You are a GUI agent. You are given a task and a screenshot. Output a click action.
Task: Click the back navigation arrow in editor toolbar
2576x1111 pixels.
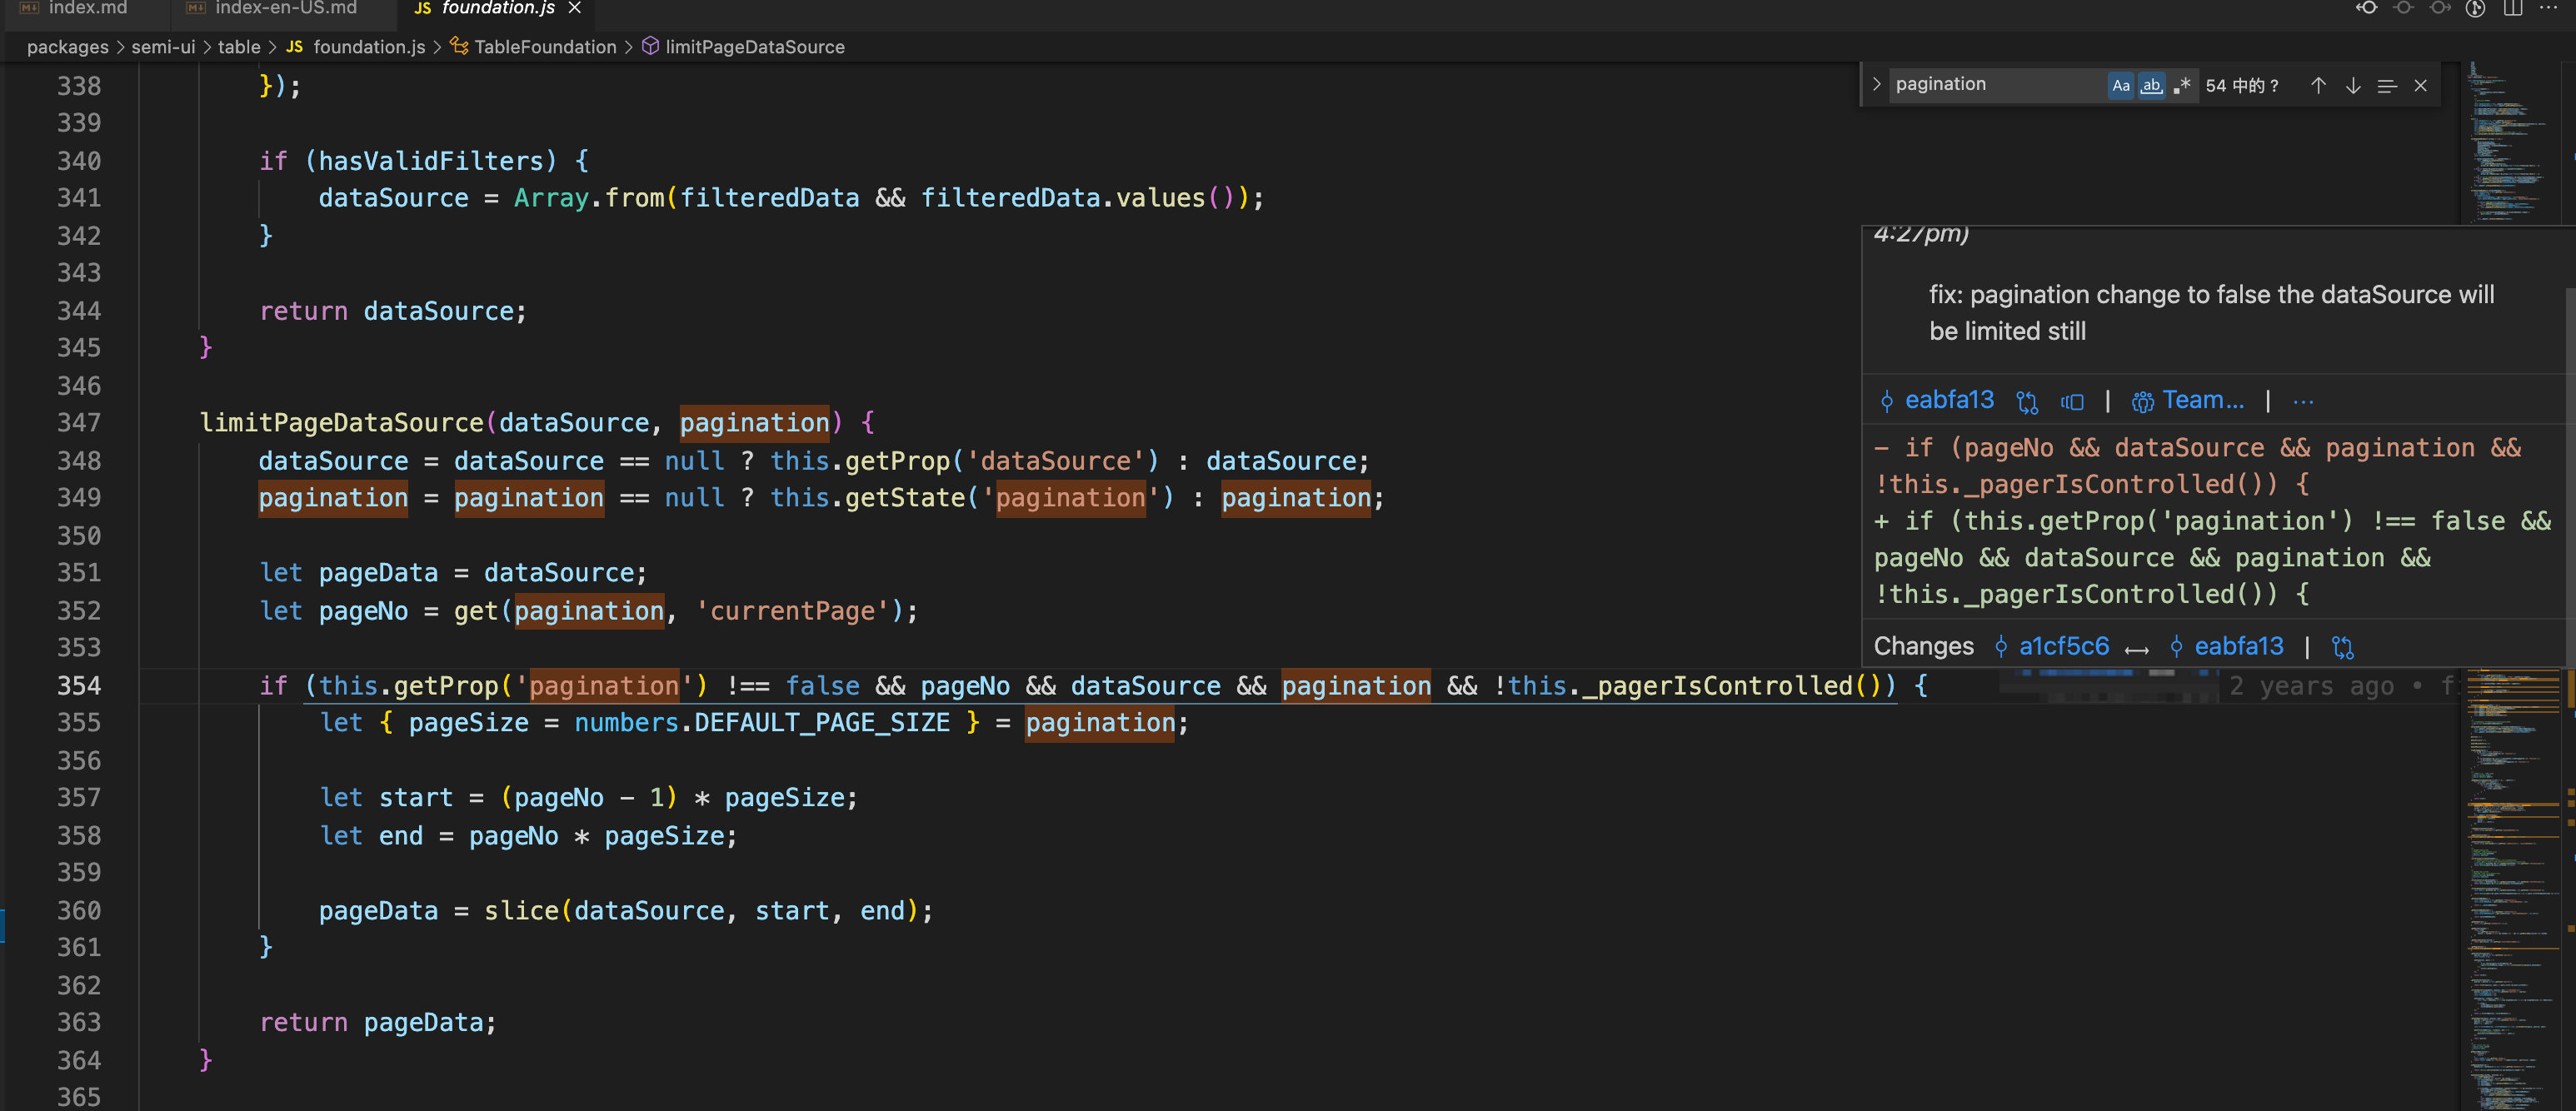(x=2368, y=8)
